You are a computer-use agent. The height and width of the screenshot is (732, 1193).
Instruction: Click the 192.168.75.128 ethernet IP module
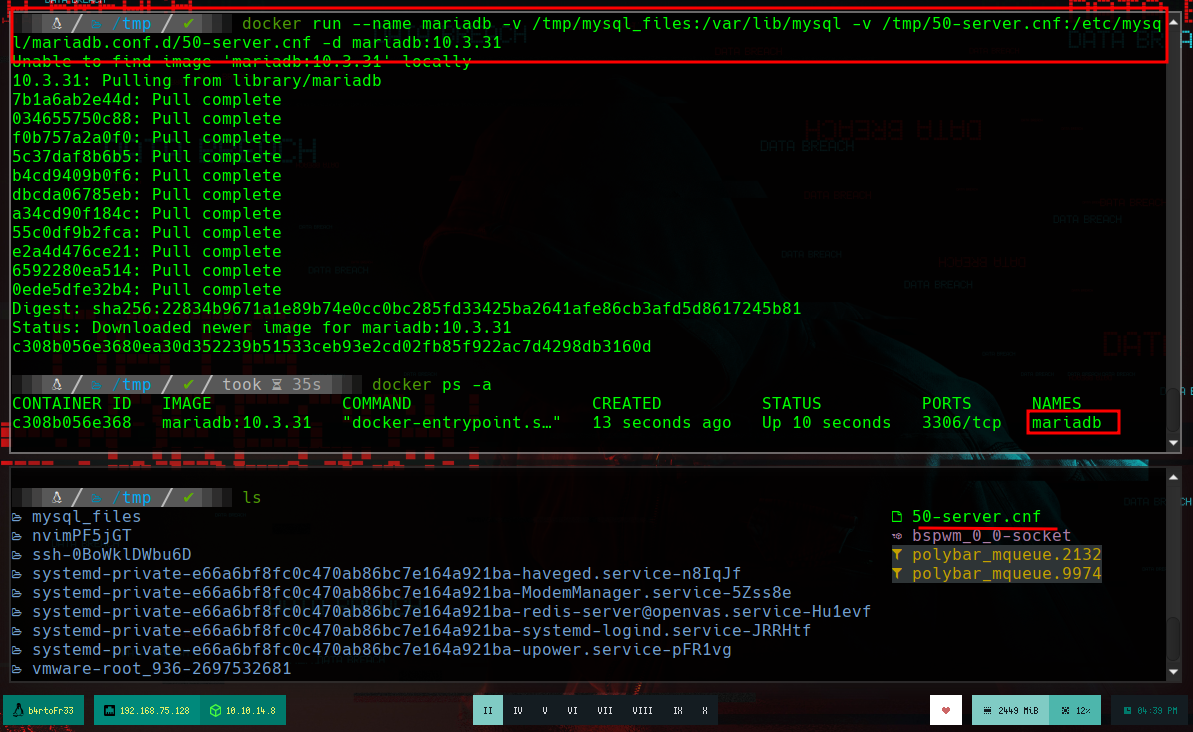pyautogui.click(x=148, y=710)
